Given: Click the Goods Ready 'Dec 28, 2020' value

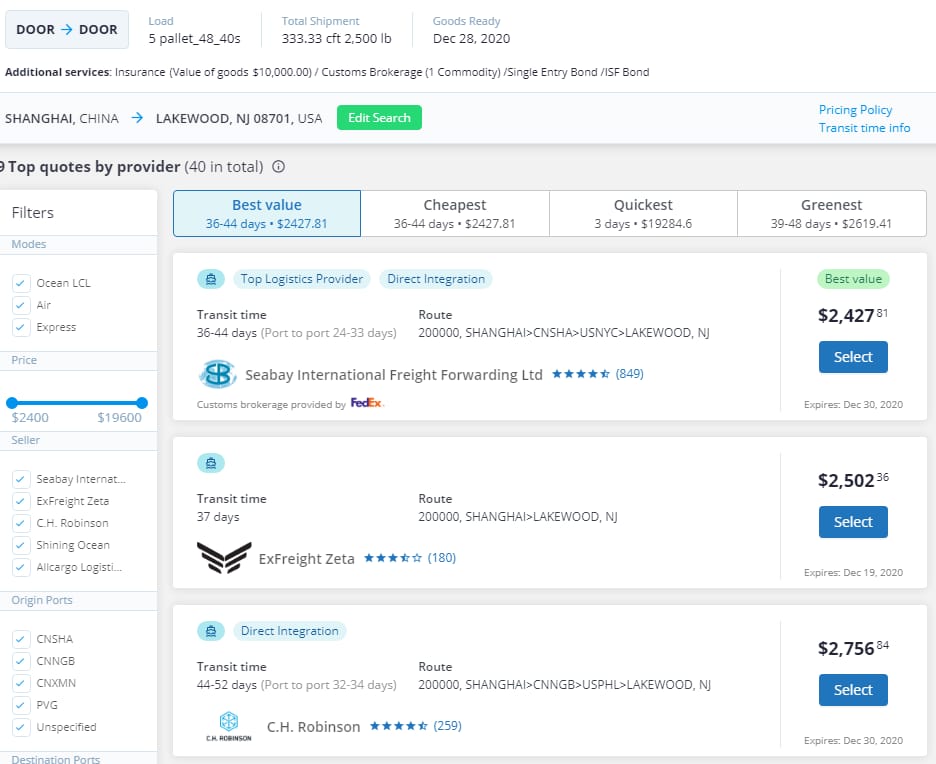Looking at the screenshot, I should [x=472, y=39].
